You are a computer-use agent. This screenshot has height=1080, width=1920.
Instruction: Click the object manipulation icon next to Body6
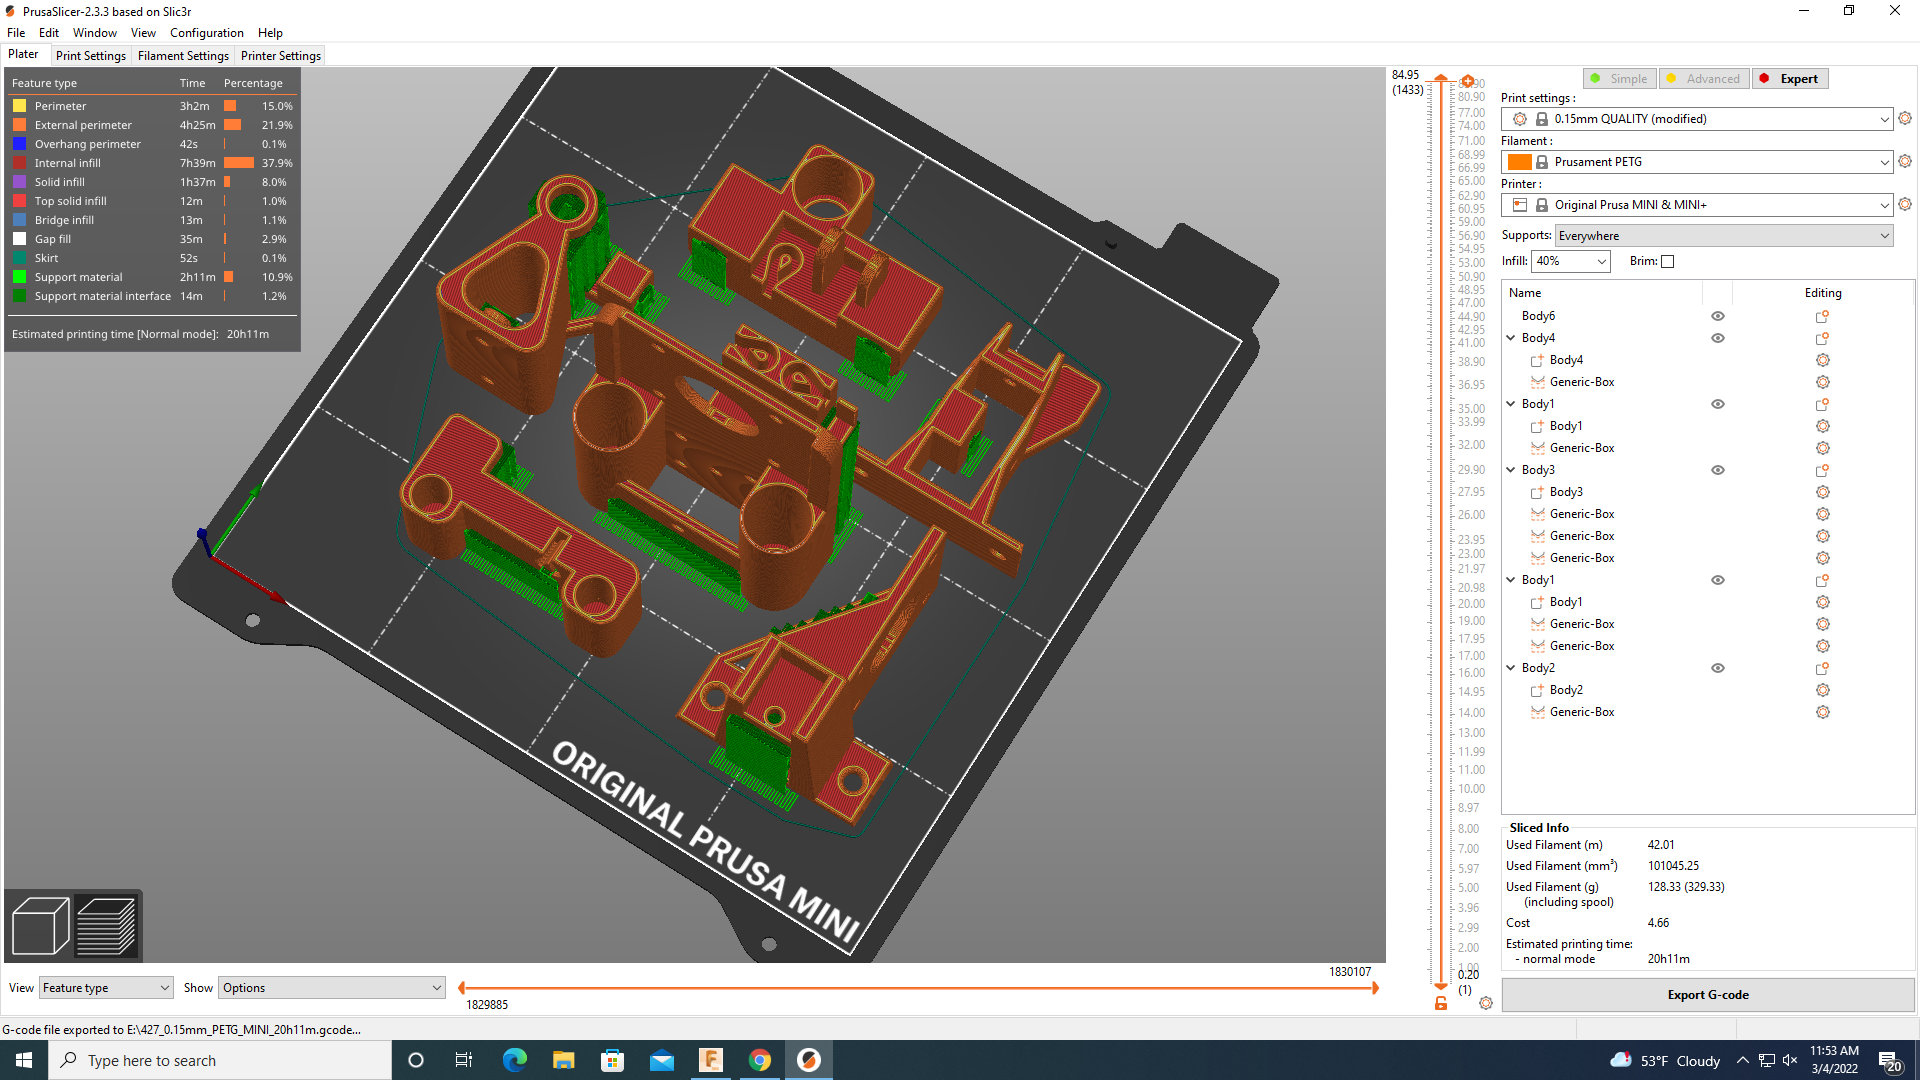tap(1822, 315)
